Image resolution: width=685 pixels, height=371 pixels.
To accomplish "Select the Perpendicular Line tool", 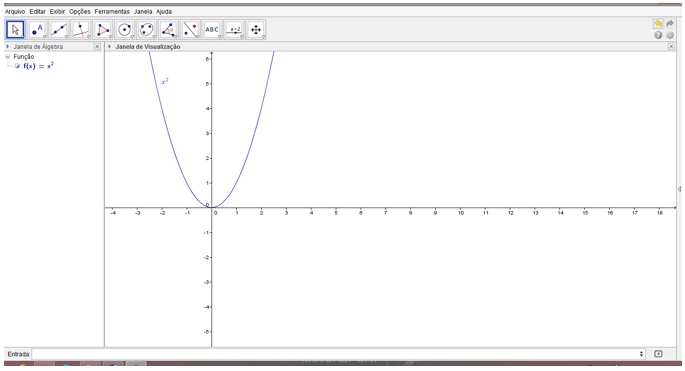I will tap(81, 30).
